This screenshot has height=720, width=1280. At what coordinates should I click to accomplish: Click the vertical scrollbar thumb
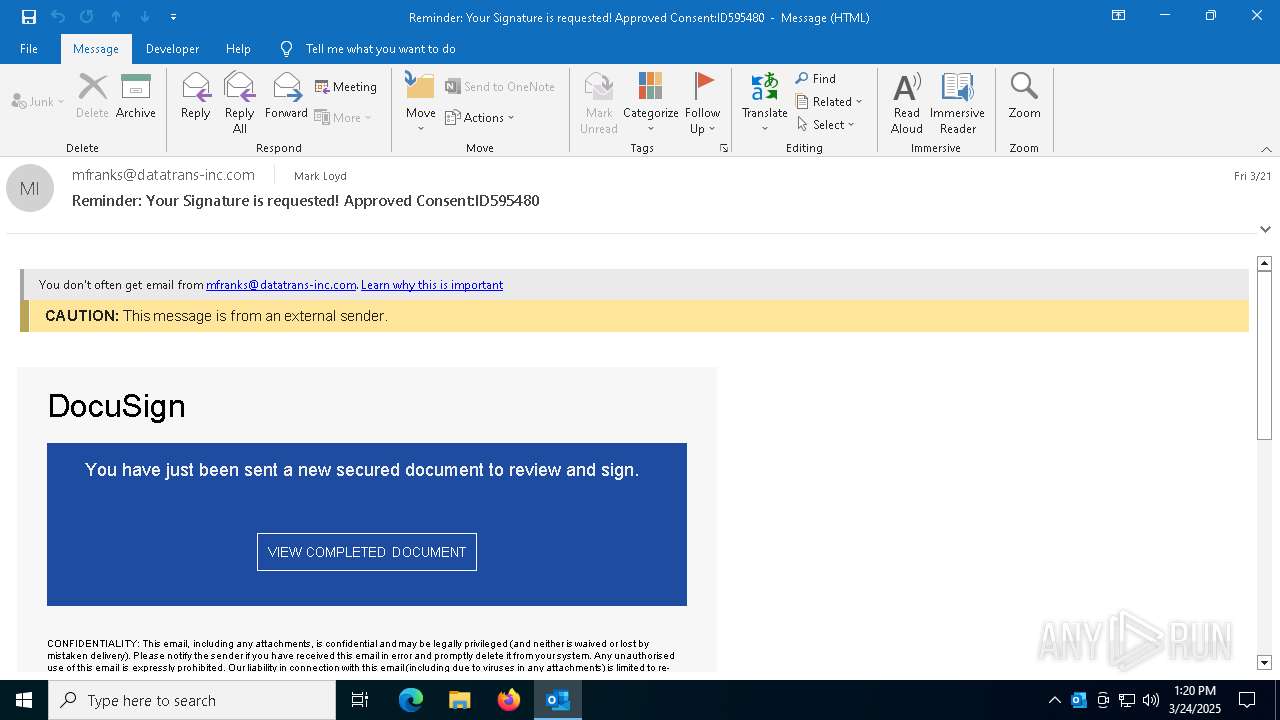coord(1264,355)
